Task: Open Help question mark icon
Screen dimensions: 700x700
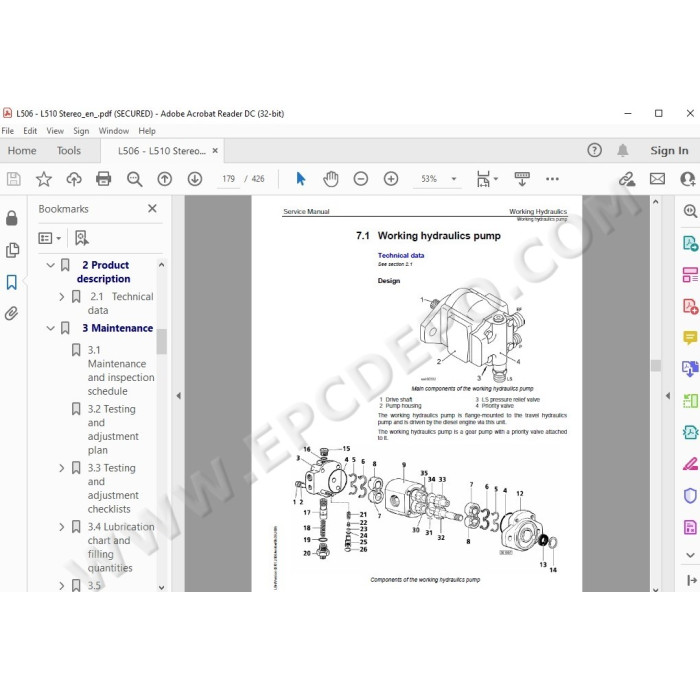Action: (x=594, y=150)
